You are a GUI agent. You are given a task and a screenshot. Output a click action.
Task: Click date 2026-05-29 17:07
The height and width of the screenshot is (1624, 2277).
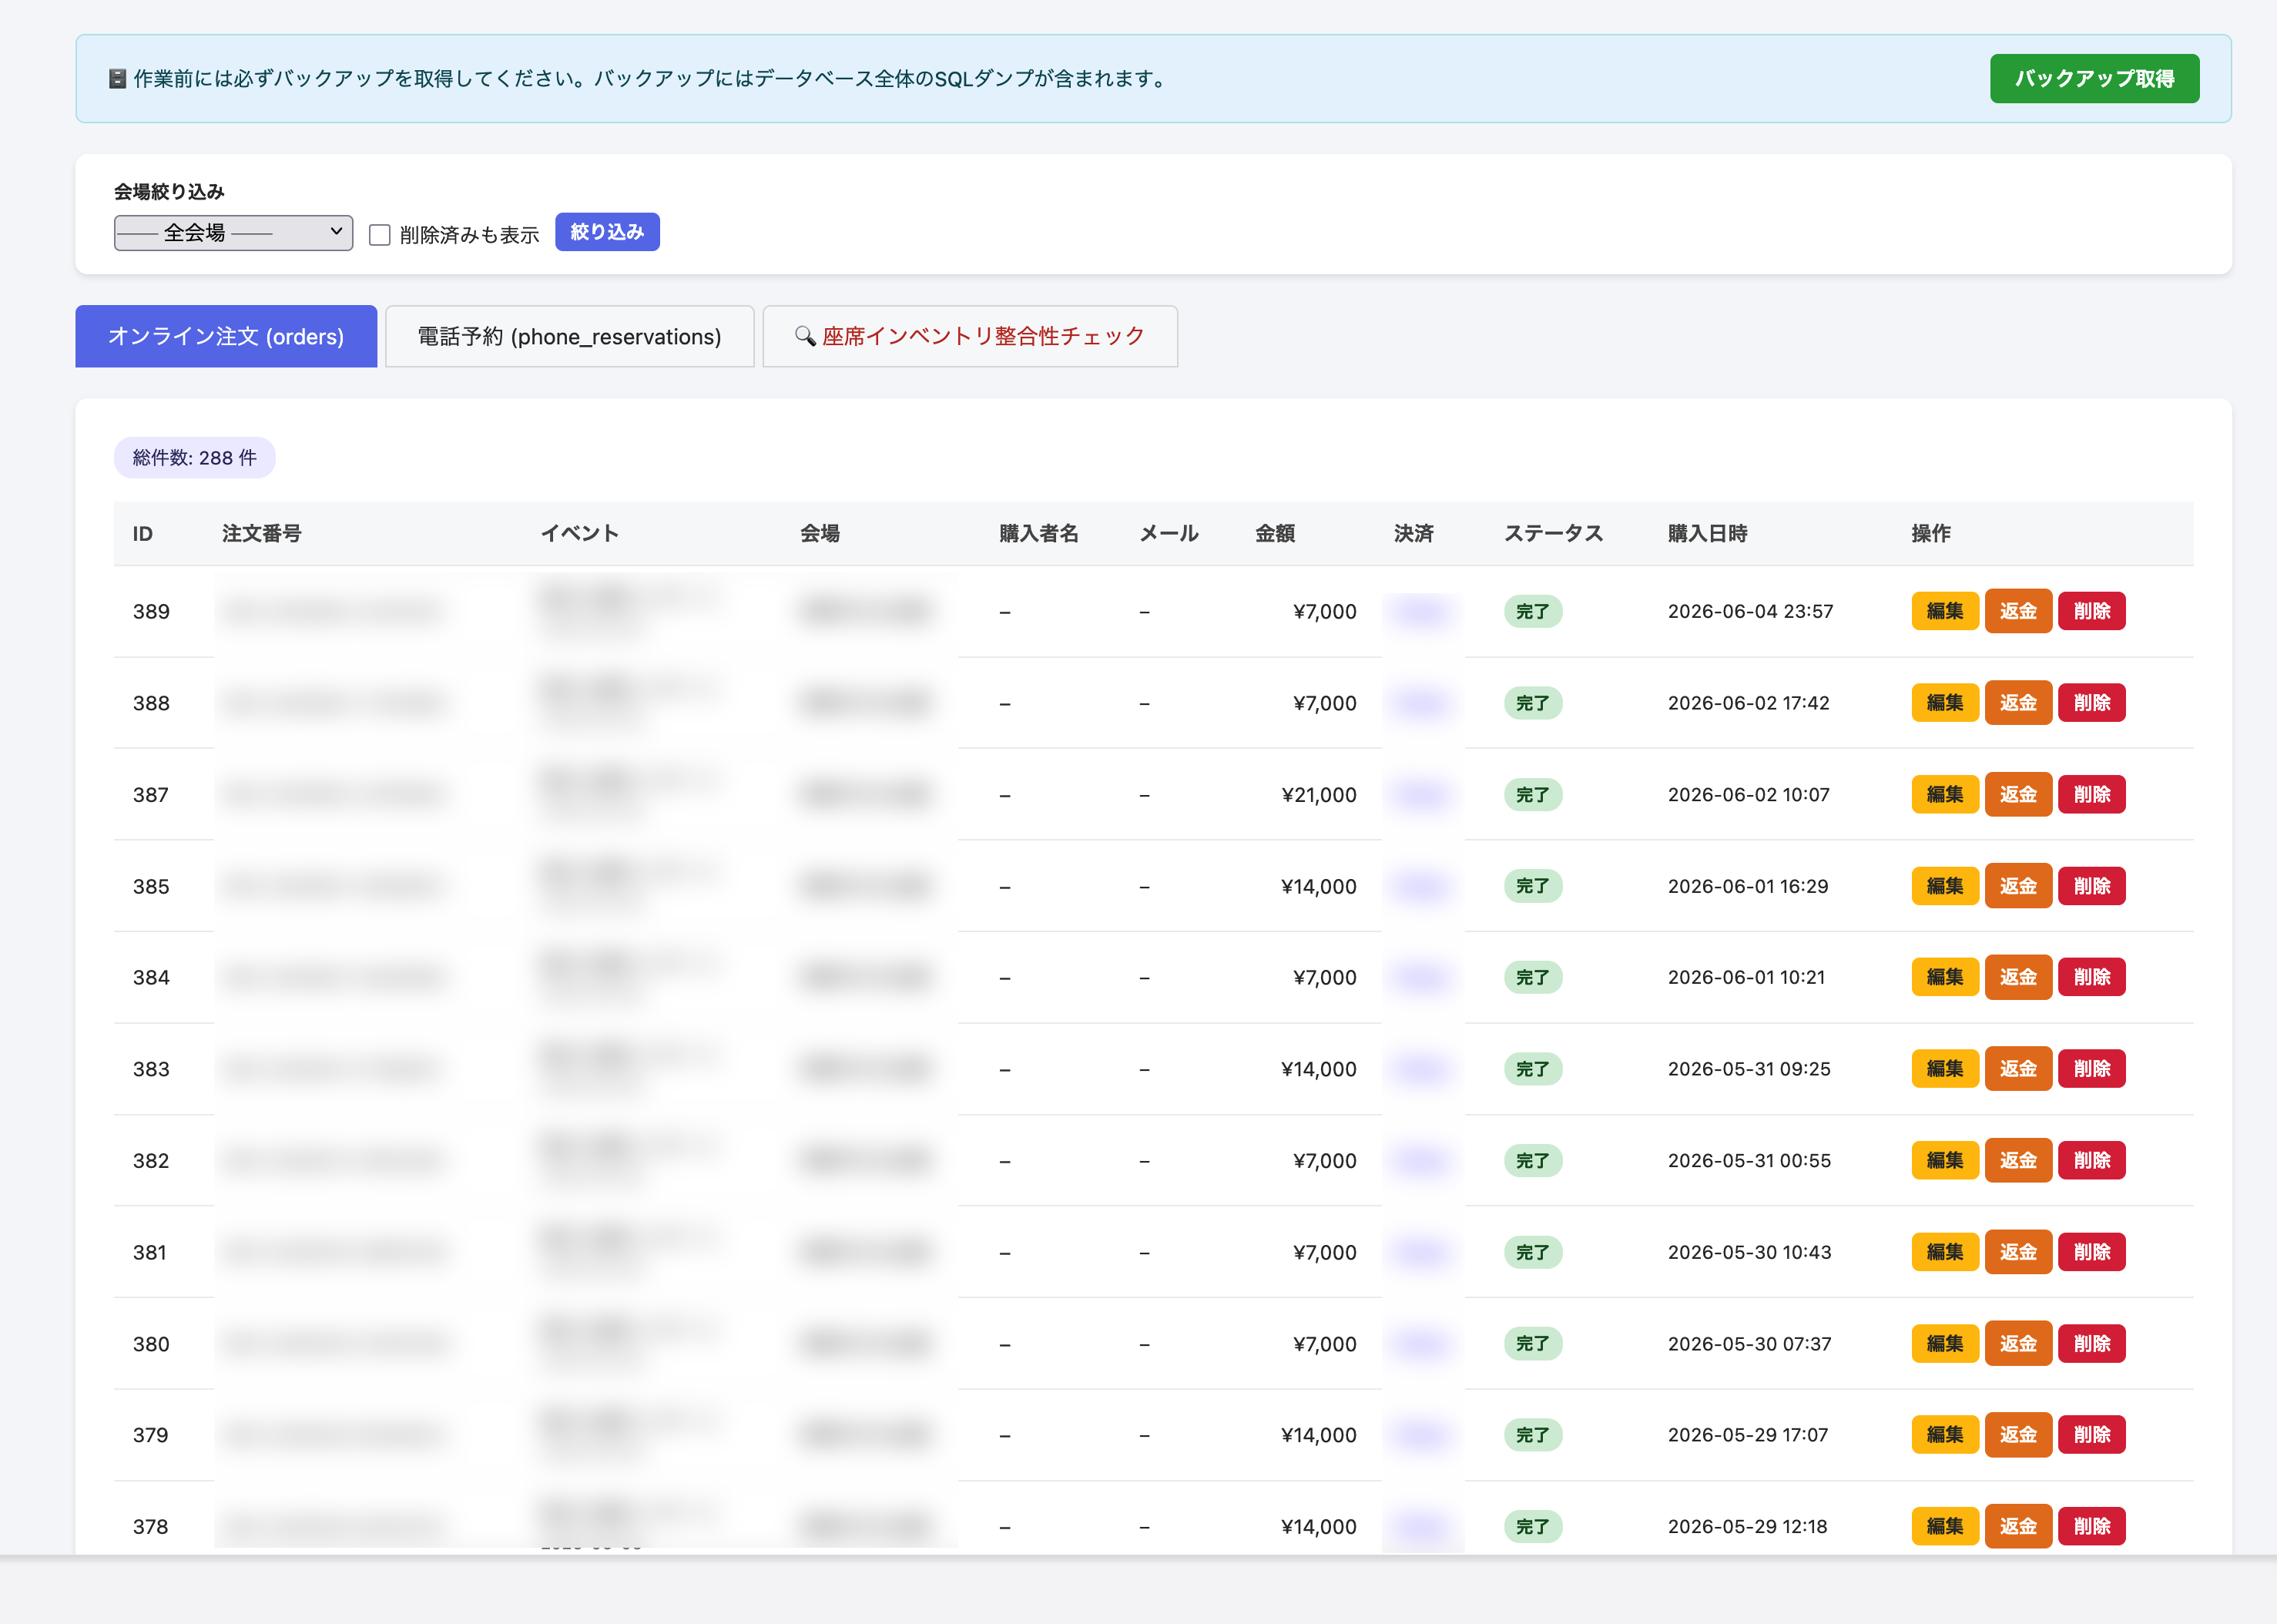[x=1747, y=1435]
